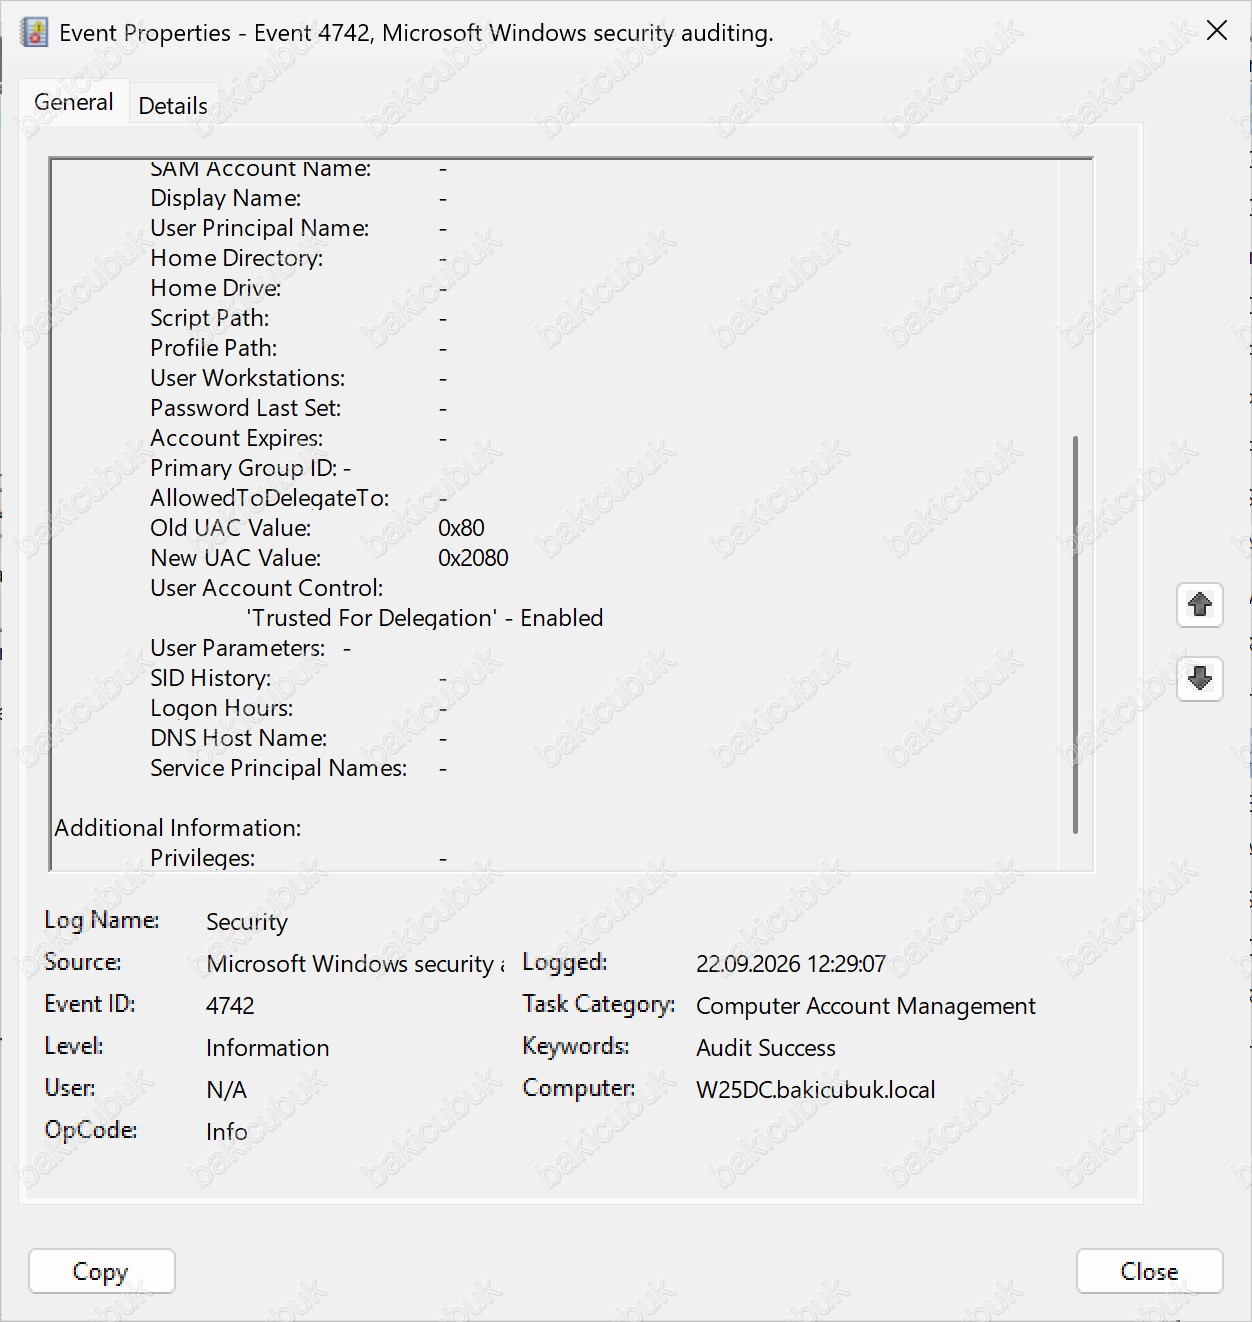Click the Logged date and time field
1252x1322 pixels.
(x=791, y=963)
